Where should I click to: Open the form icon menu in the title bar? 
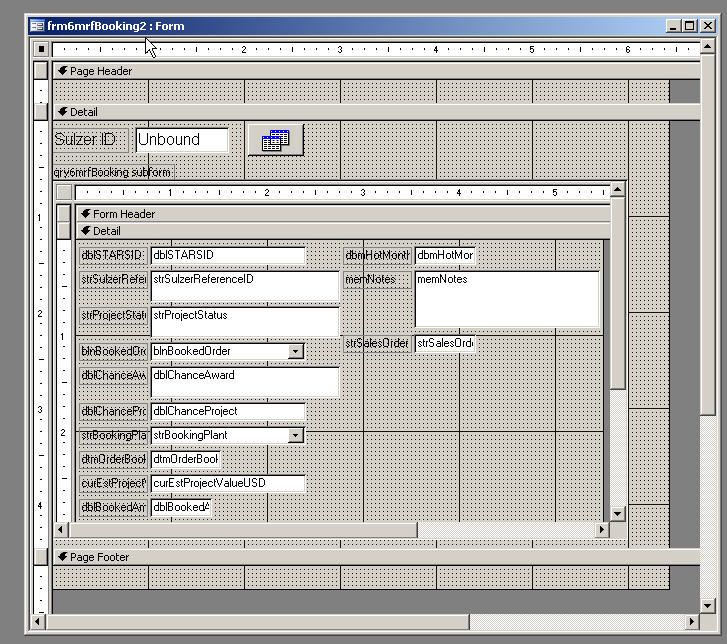pos(36,26)
